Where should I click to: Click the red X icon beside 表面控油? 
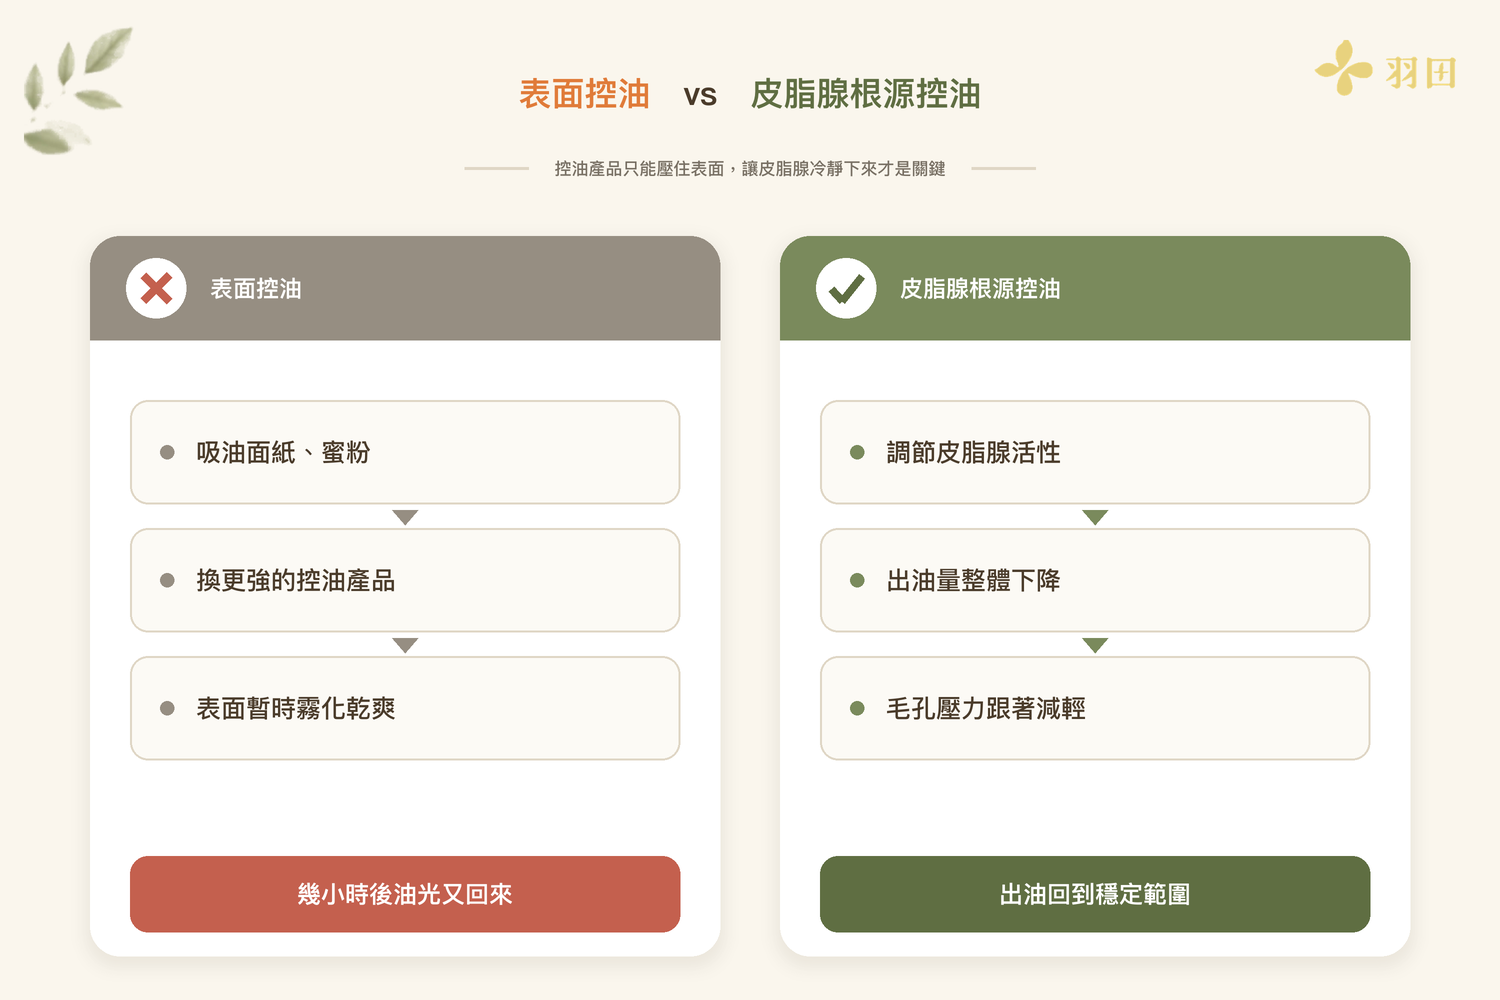coord(156,289)
